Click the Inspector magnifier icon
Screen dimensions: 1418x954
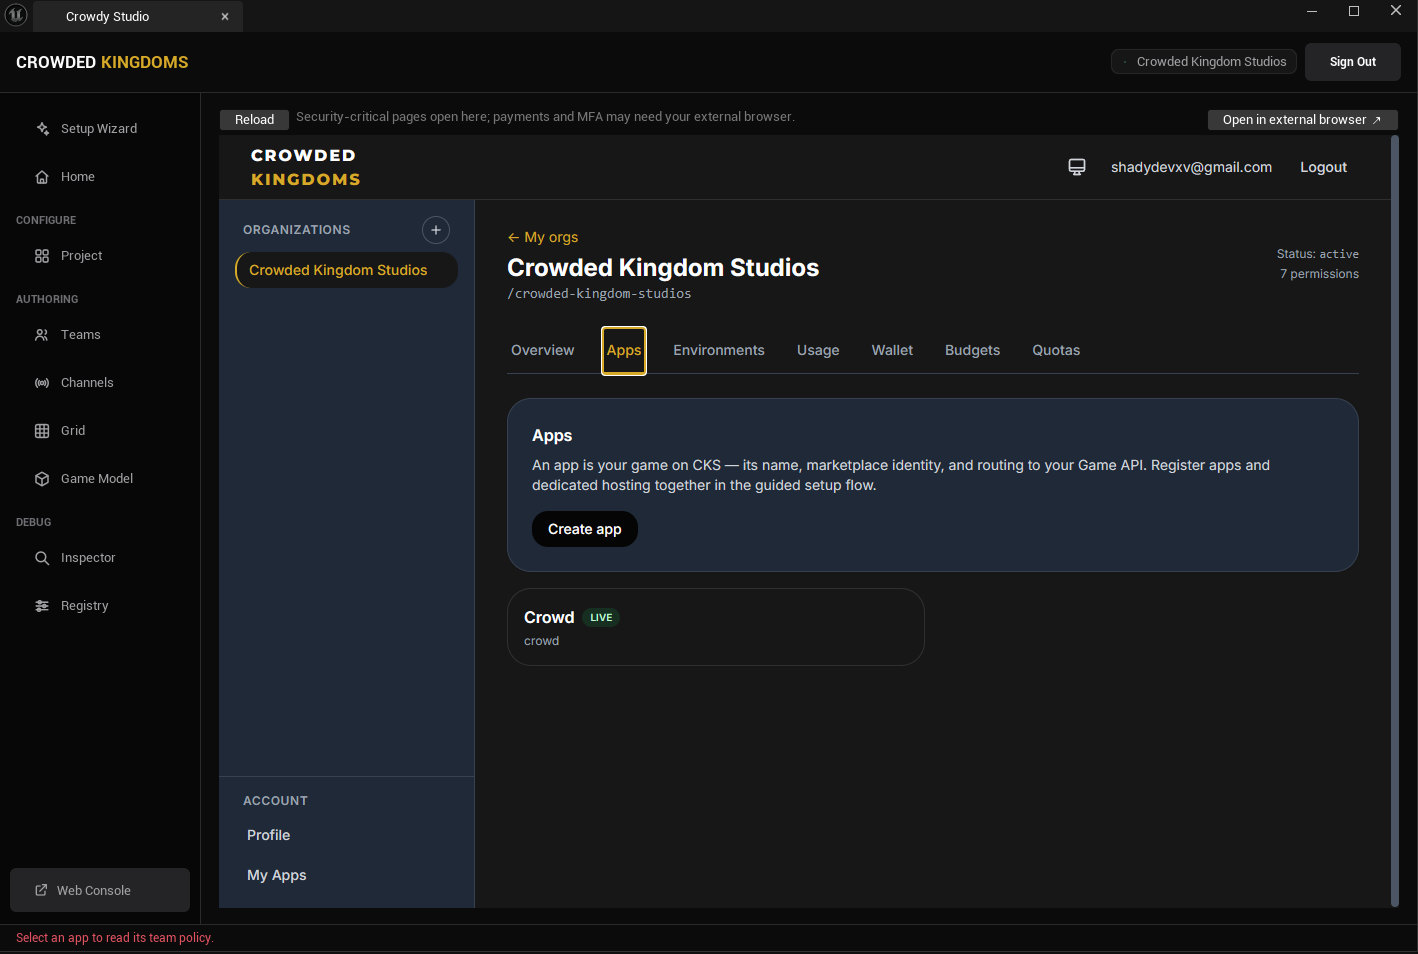[x=42, y=558]
